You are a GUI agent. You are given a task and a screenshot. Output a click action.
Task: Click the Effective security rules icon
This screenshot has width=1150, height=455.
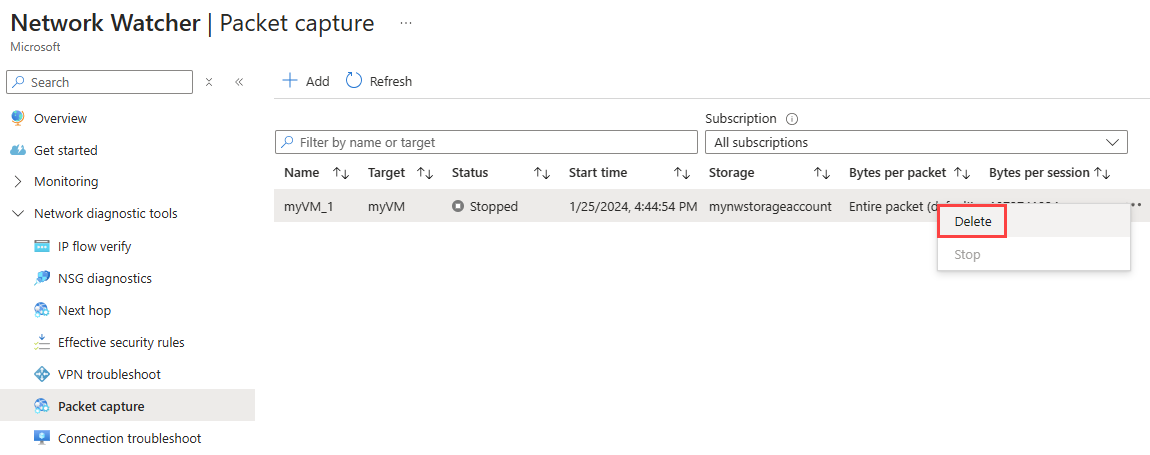click(x=41, y=342)
